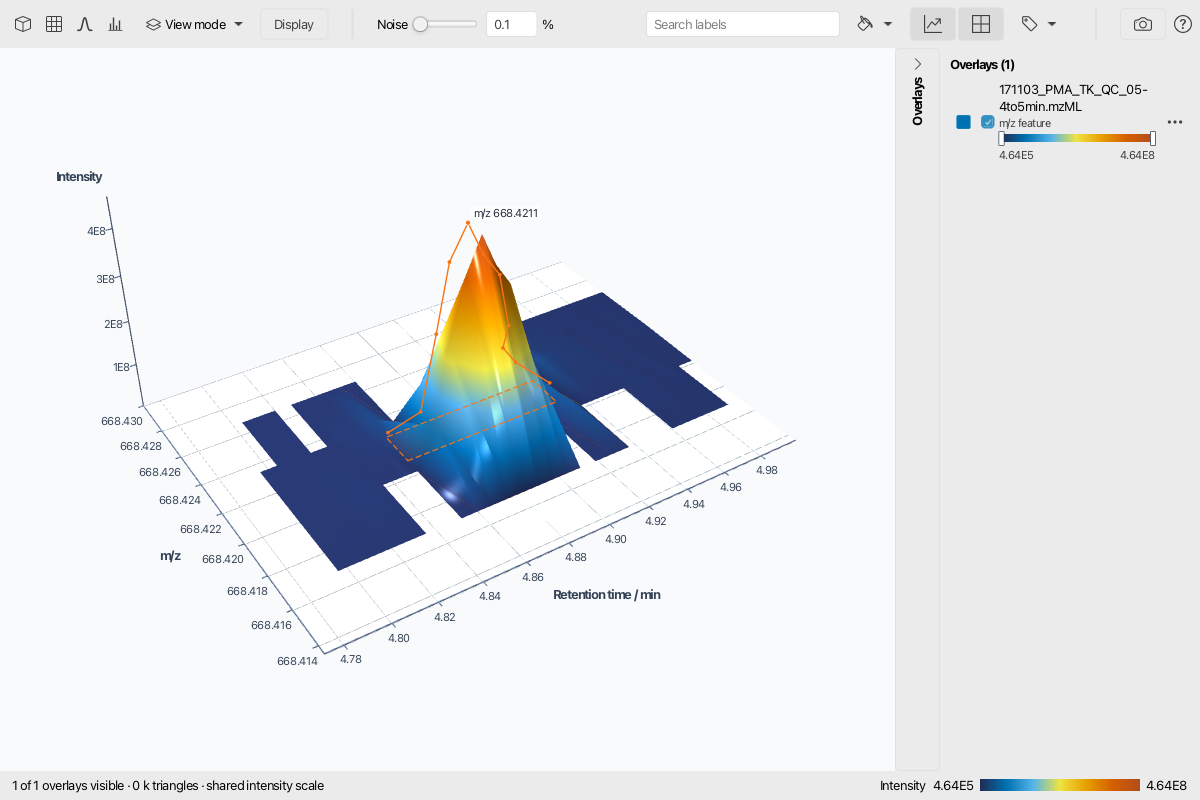
Task: Open help with the question mark icon
Action: point(1183,24)
